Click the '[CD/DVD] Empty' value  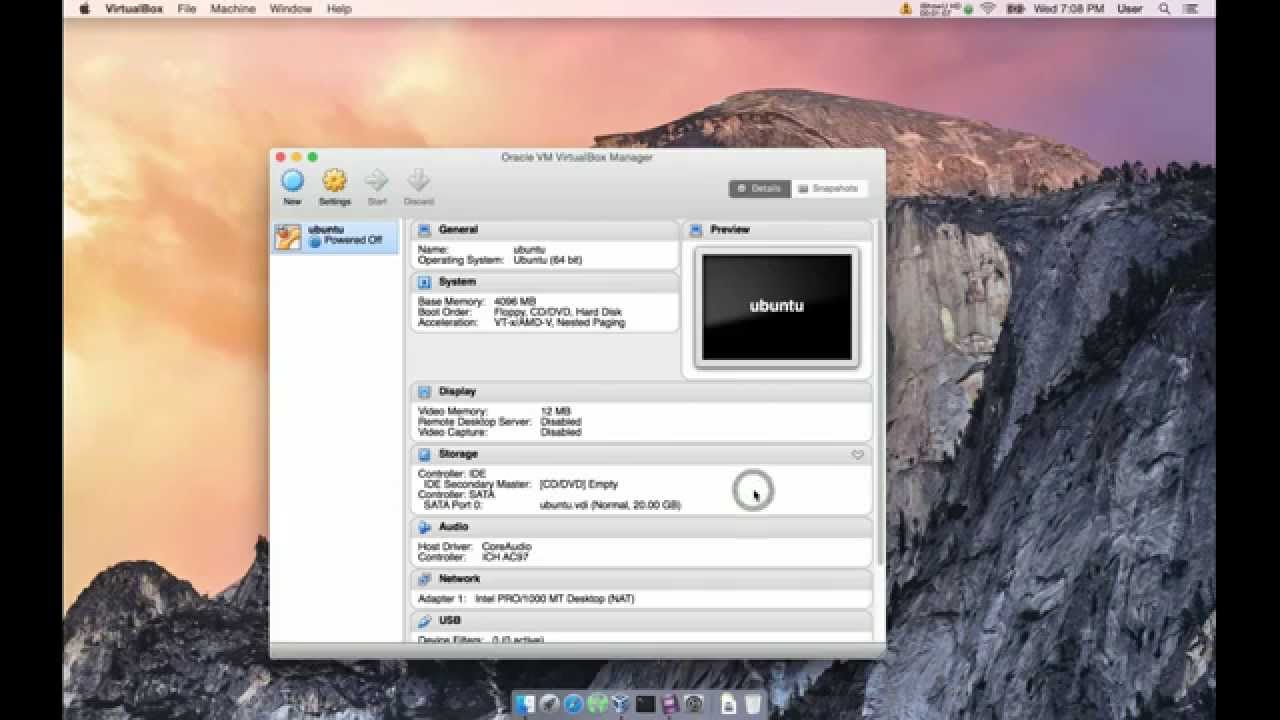point(579,484)
